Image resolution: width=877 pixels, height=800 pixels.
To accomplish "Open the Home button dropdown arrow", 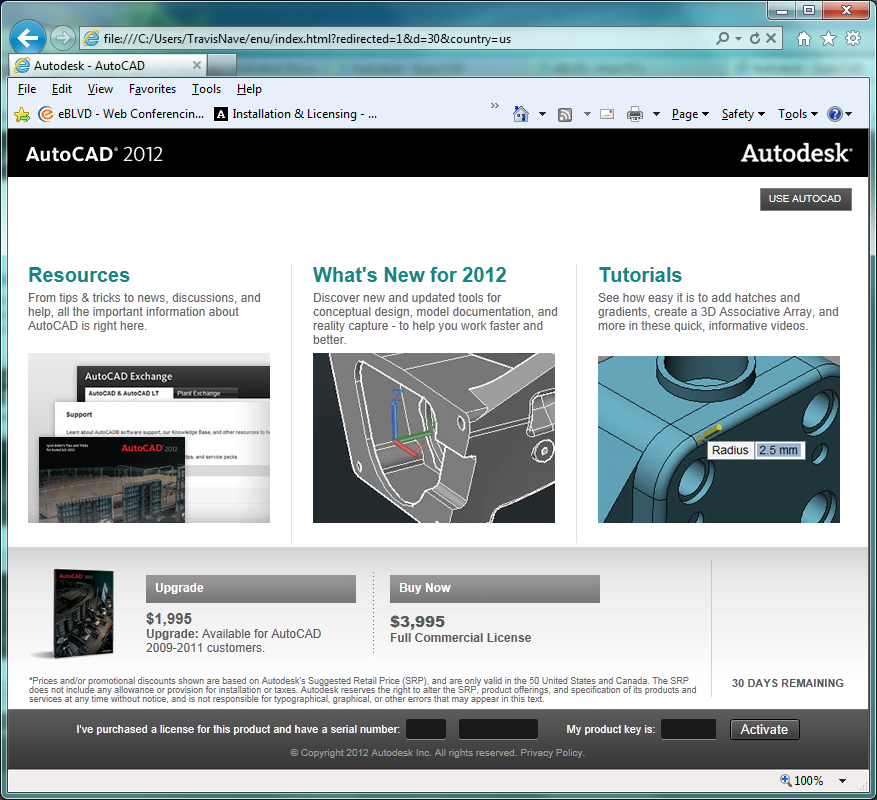I will tap(543, 114).
